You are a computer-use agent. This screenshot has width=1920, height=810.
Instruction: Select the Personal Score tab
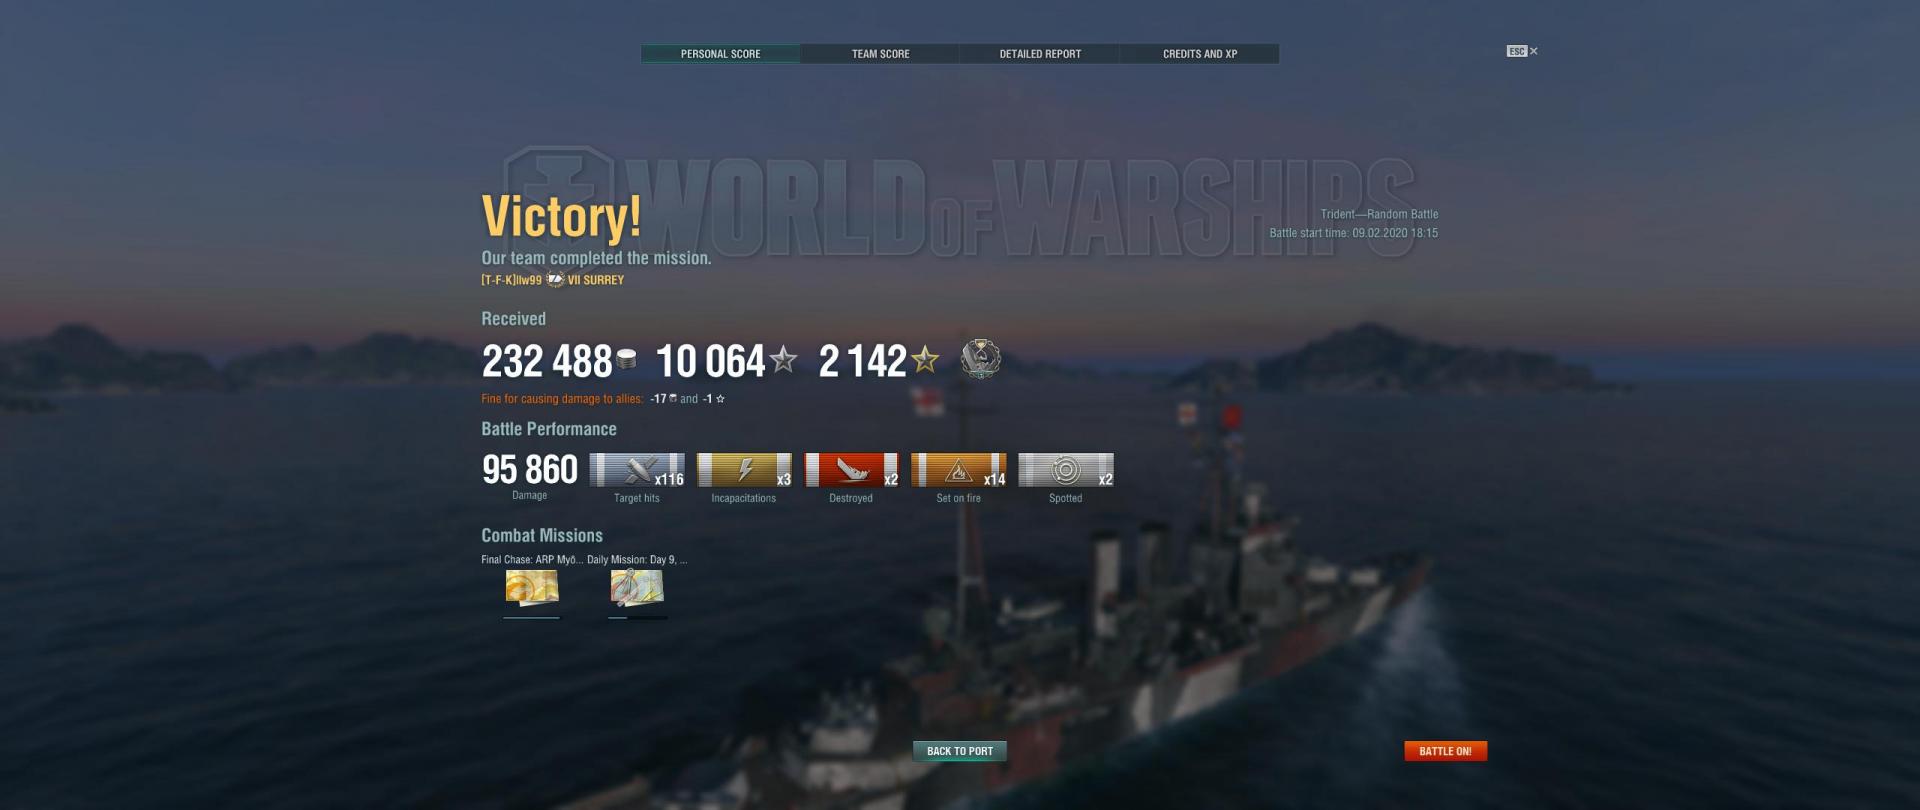pyautogui.click(x=720, y=54)
